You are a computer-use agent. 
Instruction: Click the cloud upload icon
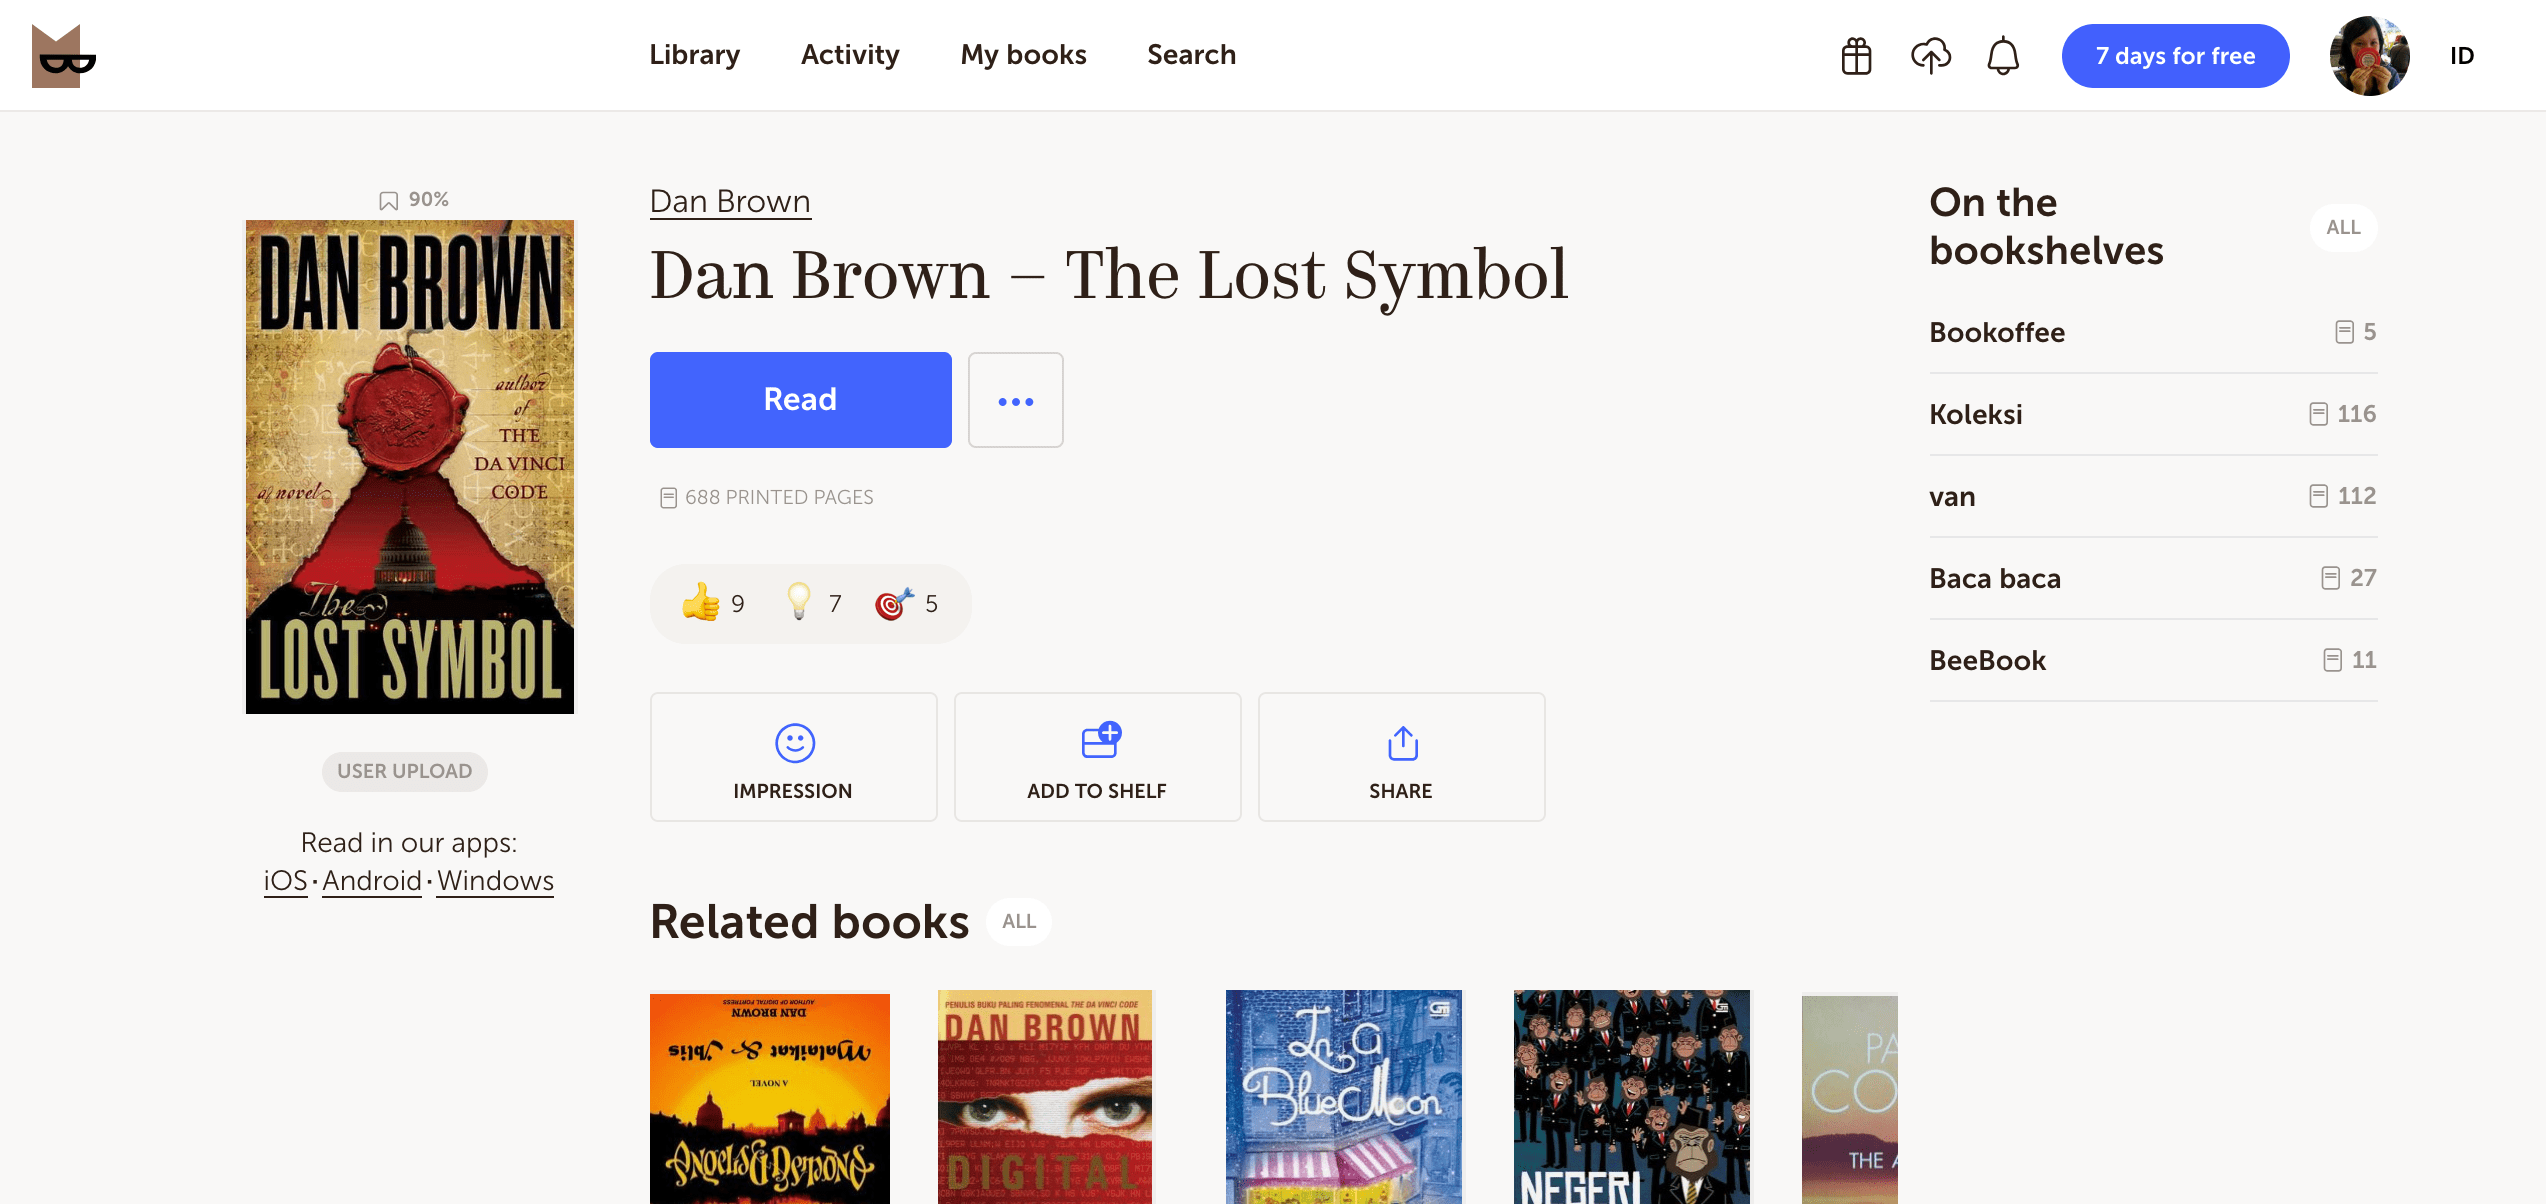click(x=1930, y=56)
